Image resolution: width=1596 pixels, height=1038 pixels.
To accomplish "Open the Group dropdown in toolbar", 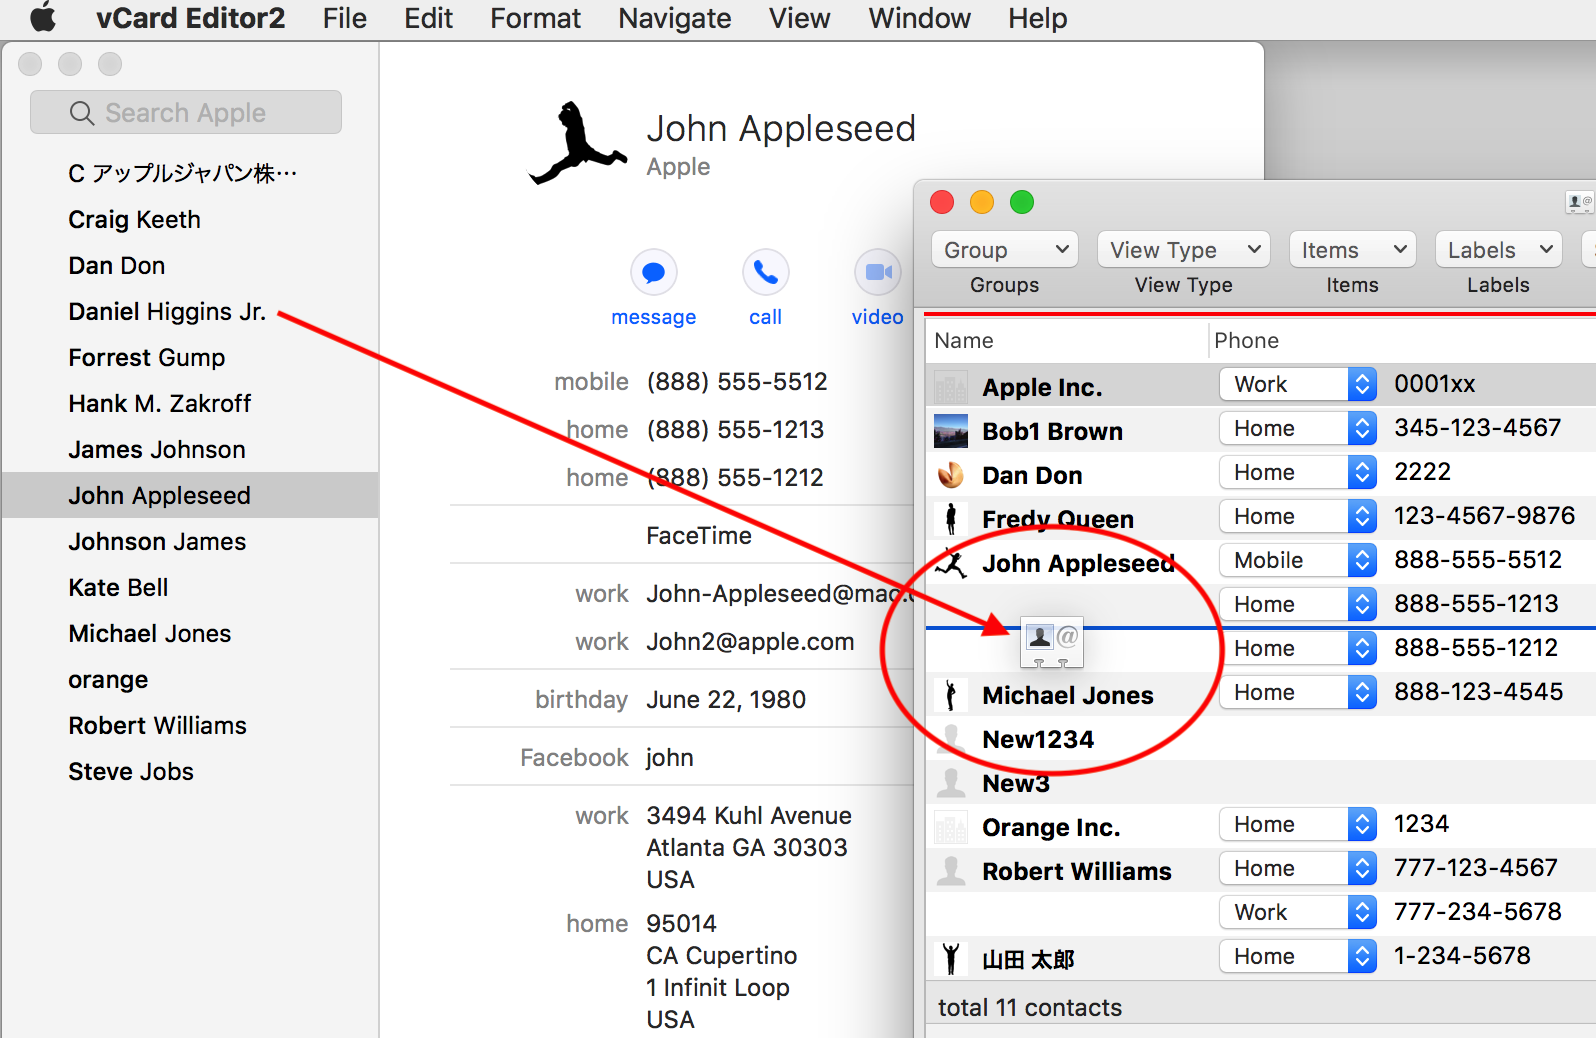I will pyautogui.click(x=1005, y=250).
